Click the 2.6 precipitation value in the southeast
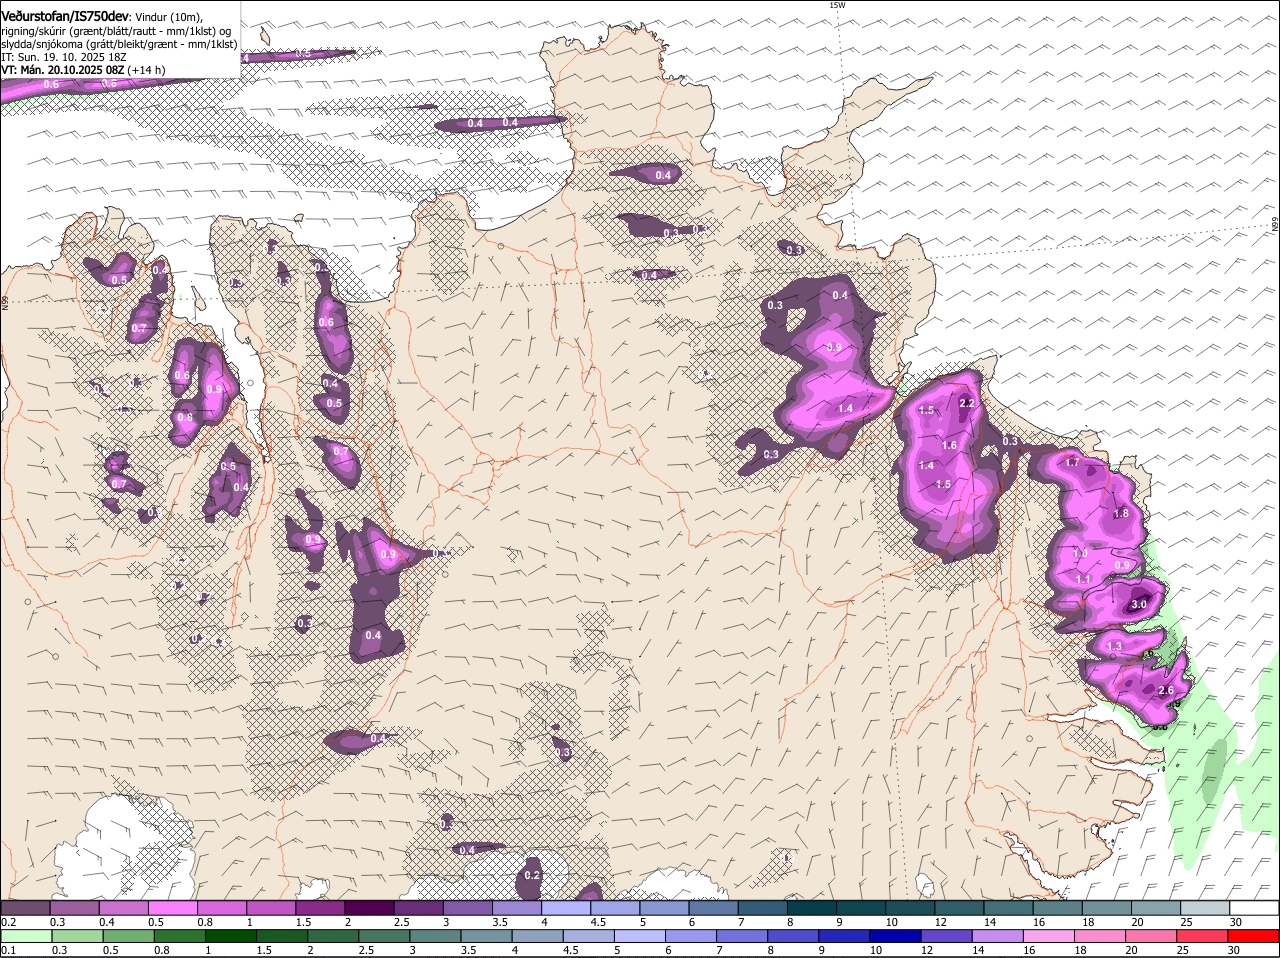Viewport: 1280px width, 958px height. (x=1165, y=691)
